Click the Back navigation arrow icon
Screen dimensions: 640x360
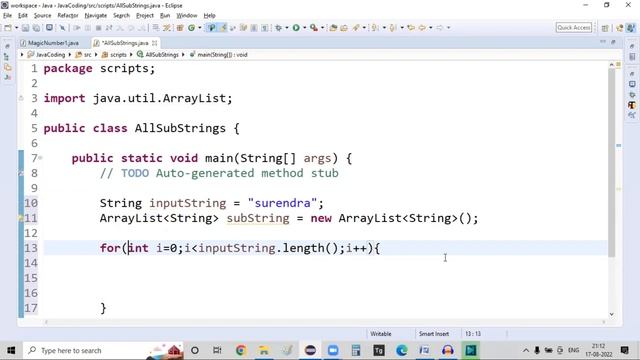pyautogui.click(x=422, y=28)
